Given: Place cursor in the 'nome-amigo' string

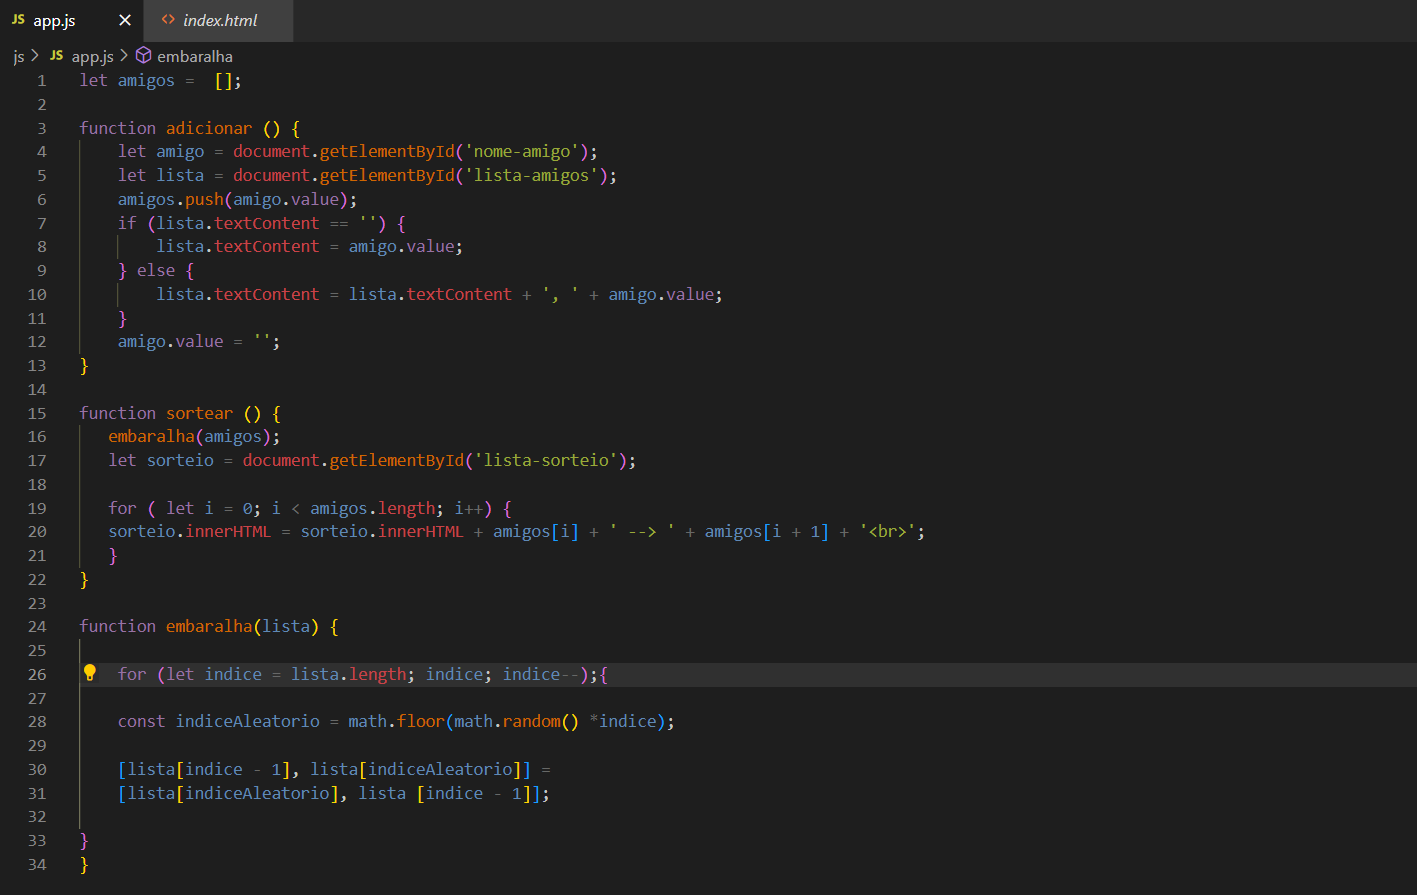Looking at the screenshot, I should click(521, 151).
